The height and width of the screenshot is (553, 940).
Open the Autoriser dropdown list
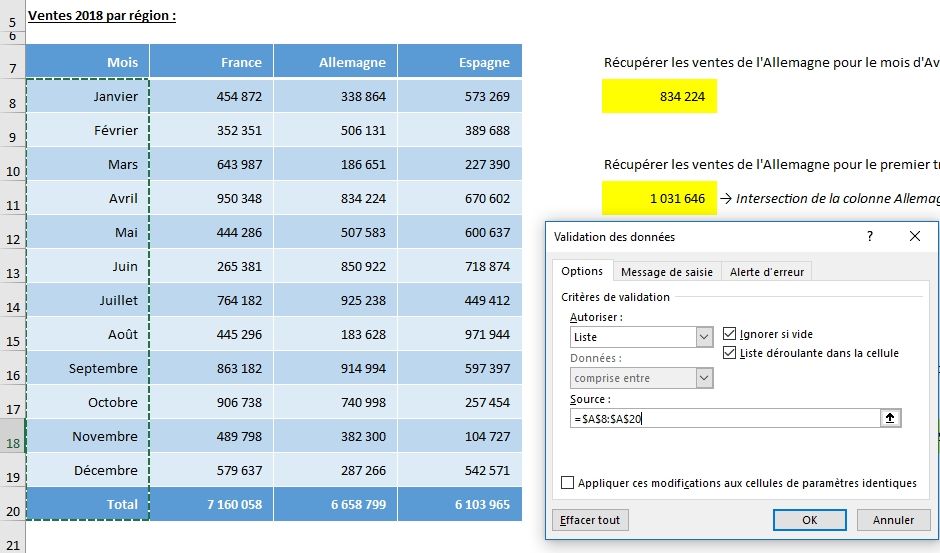click(705, 338)
